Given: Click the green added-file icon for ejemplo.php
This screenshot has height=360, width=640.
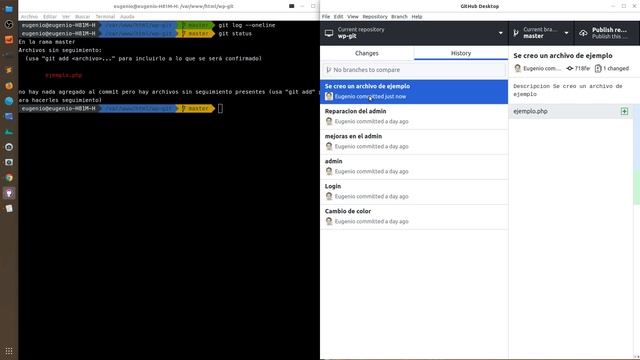Looking at the screenshot, I should pyautogui.click(x=624, y=111).
